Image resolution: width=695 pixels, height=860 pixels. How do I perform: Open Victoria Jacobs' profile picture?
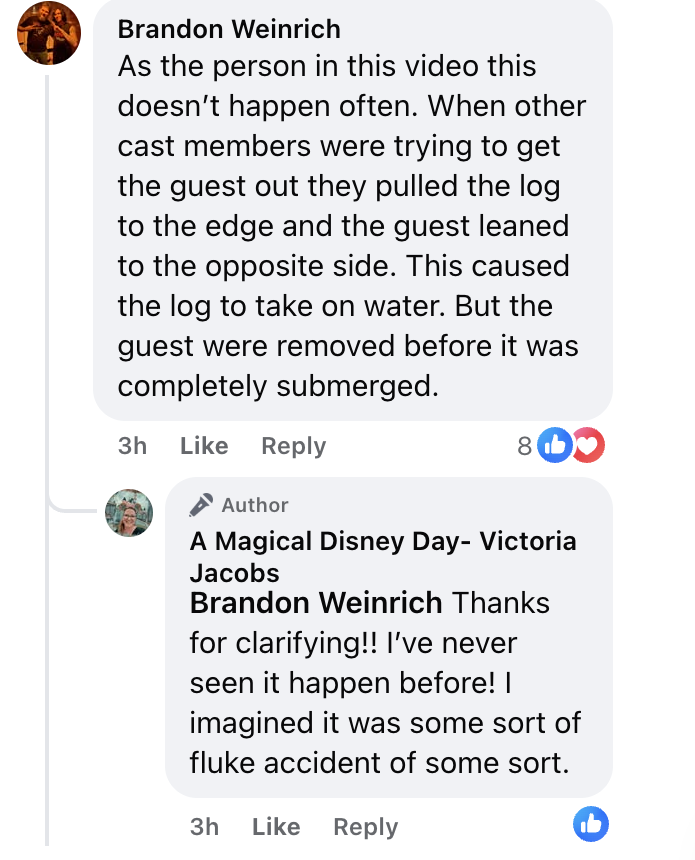[129, 513]
